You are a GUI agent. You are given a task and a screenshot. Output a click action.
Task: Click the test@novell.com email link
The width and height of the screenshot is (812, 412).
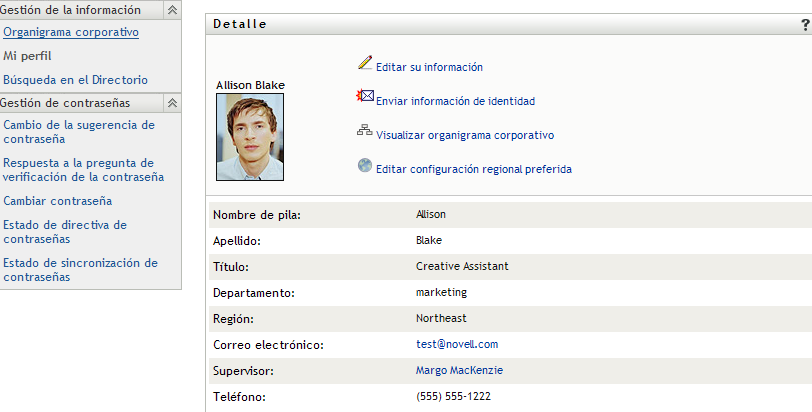coord(456,344)
